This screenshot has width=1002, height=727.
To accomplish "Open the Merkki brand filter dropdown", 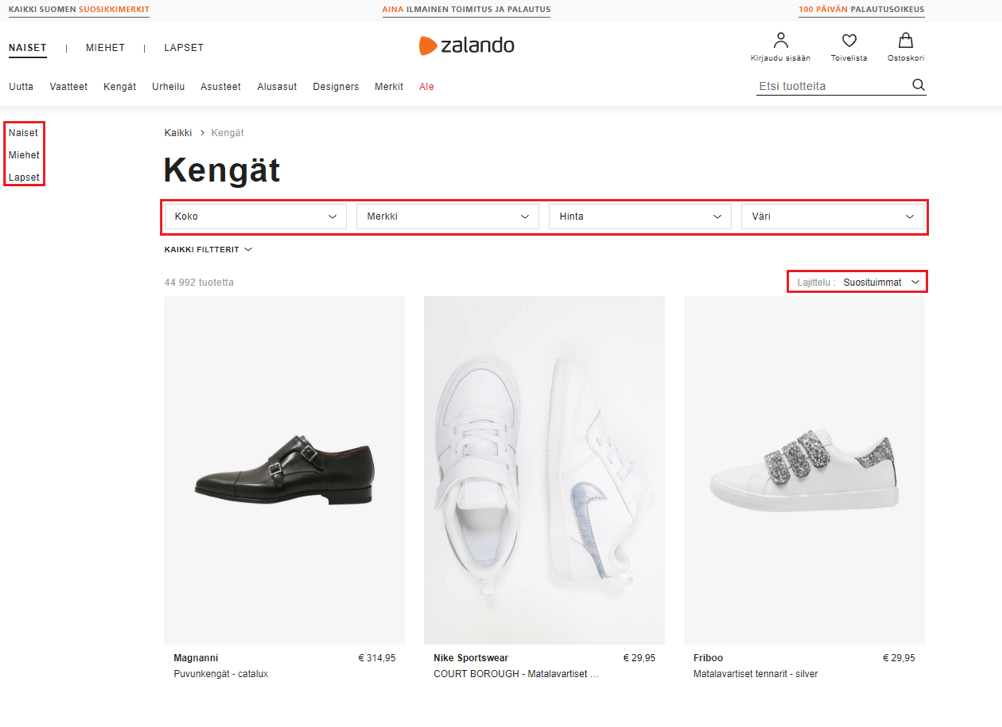I will [x=448, y=217].
